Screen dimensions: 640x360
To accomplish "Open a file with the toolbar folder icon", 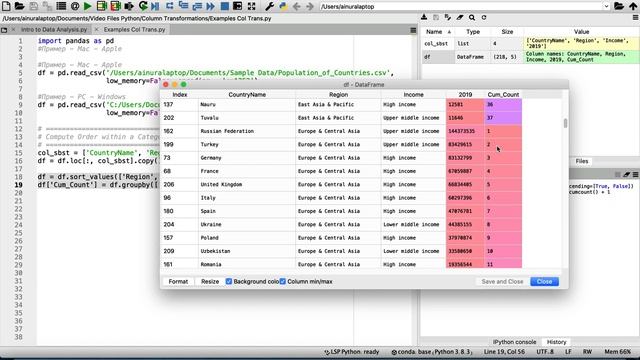I will (x=19, y=6).
